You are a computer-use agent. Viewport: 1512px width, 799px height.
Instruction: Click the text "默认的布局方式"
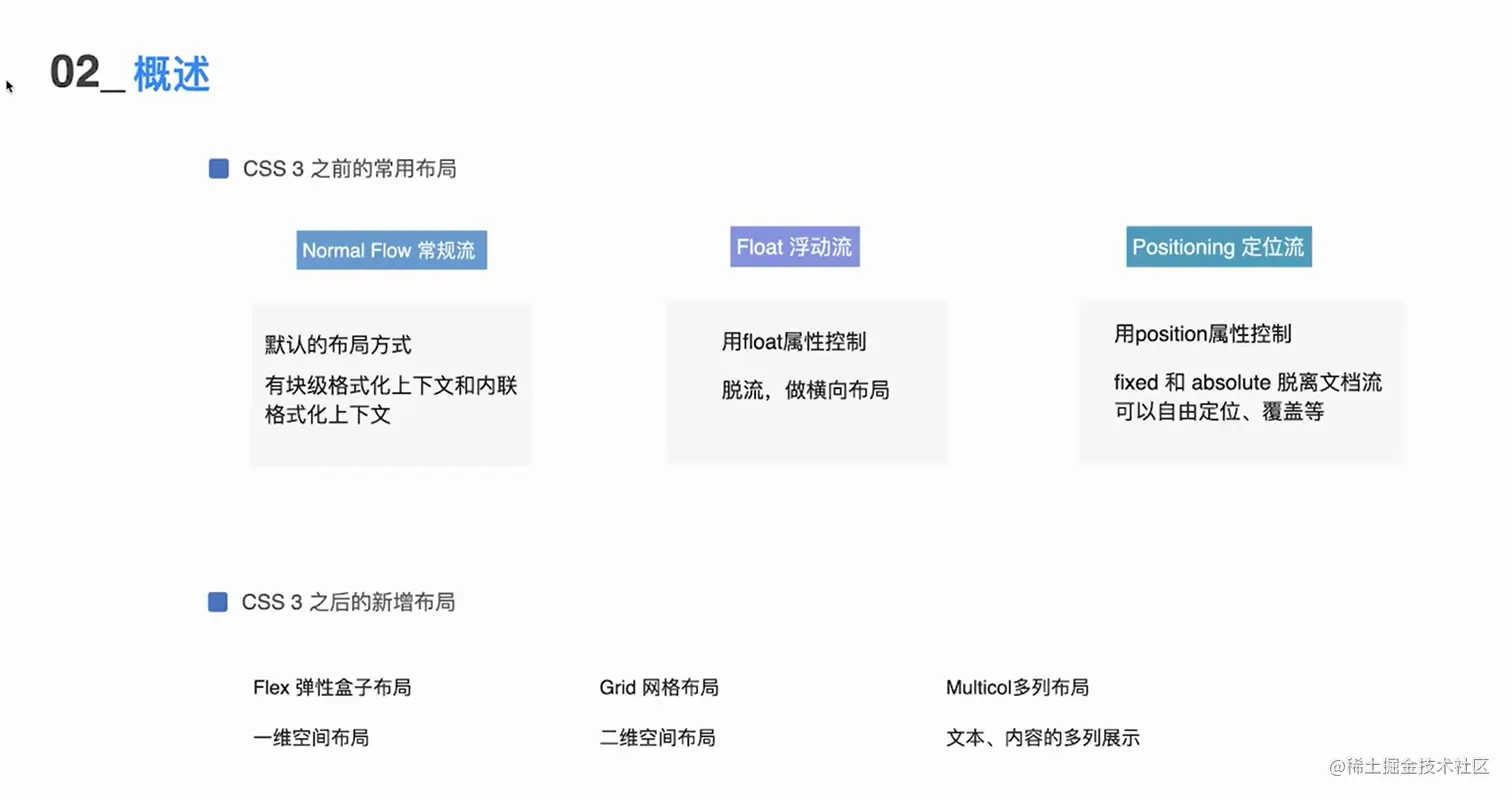click(x=338, y=345)
